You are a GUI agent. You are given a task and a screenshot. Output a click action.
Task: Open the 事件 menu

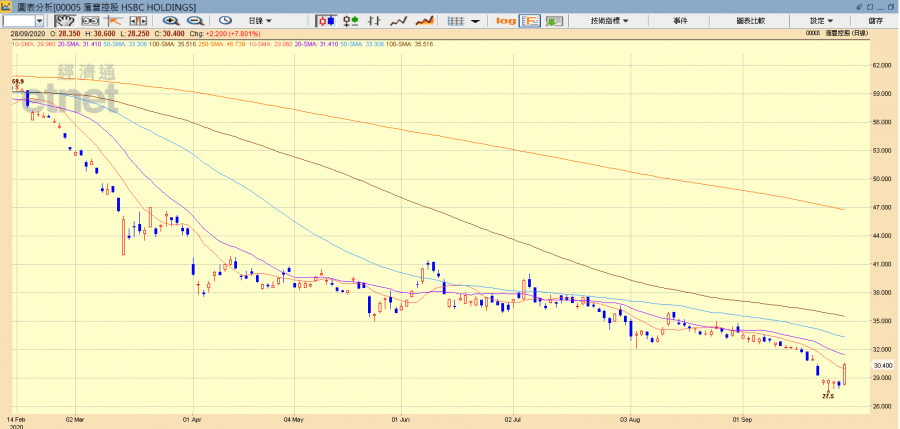680,20
